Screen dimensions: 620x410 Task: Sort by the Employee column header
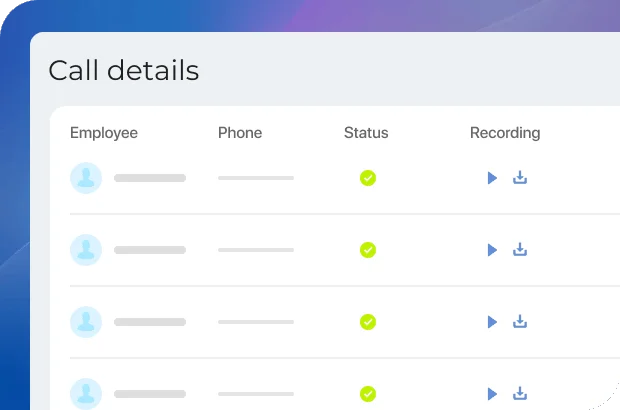click(x=104, y=133)
